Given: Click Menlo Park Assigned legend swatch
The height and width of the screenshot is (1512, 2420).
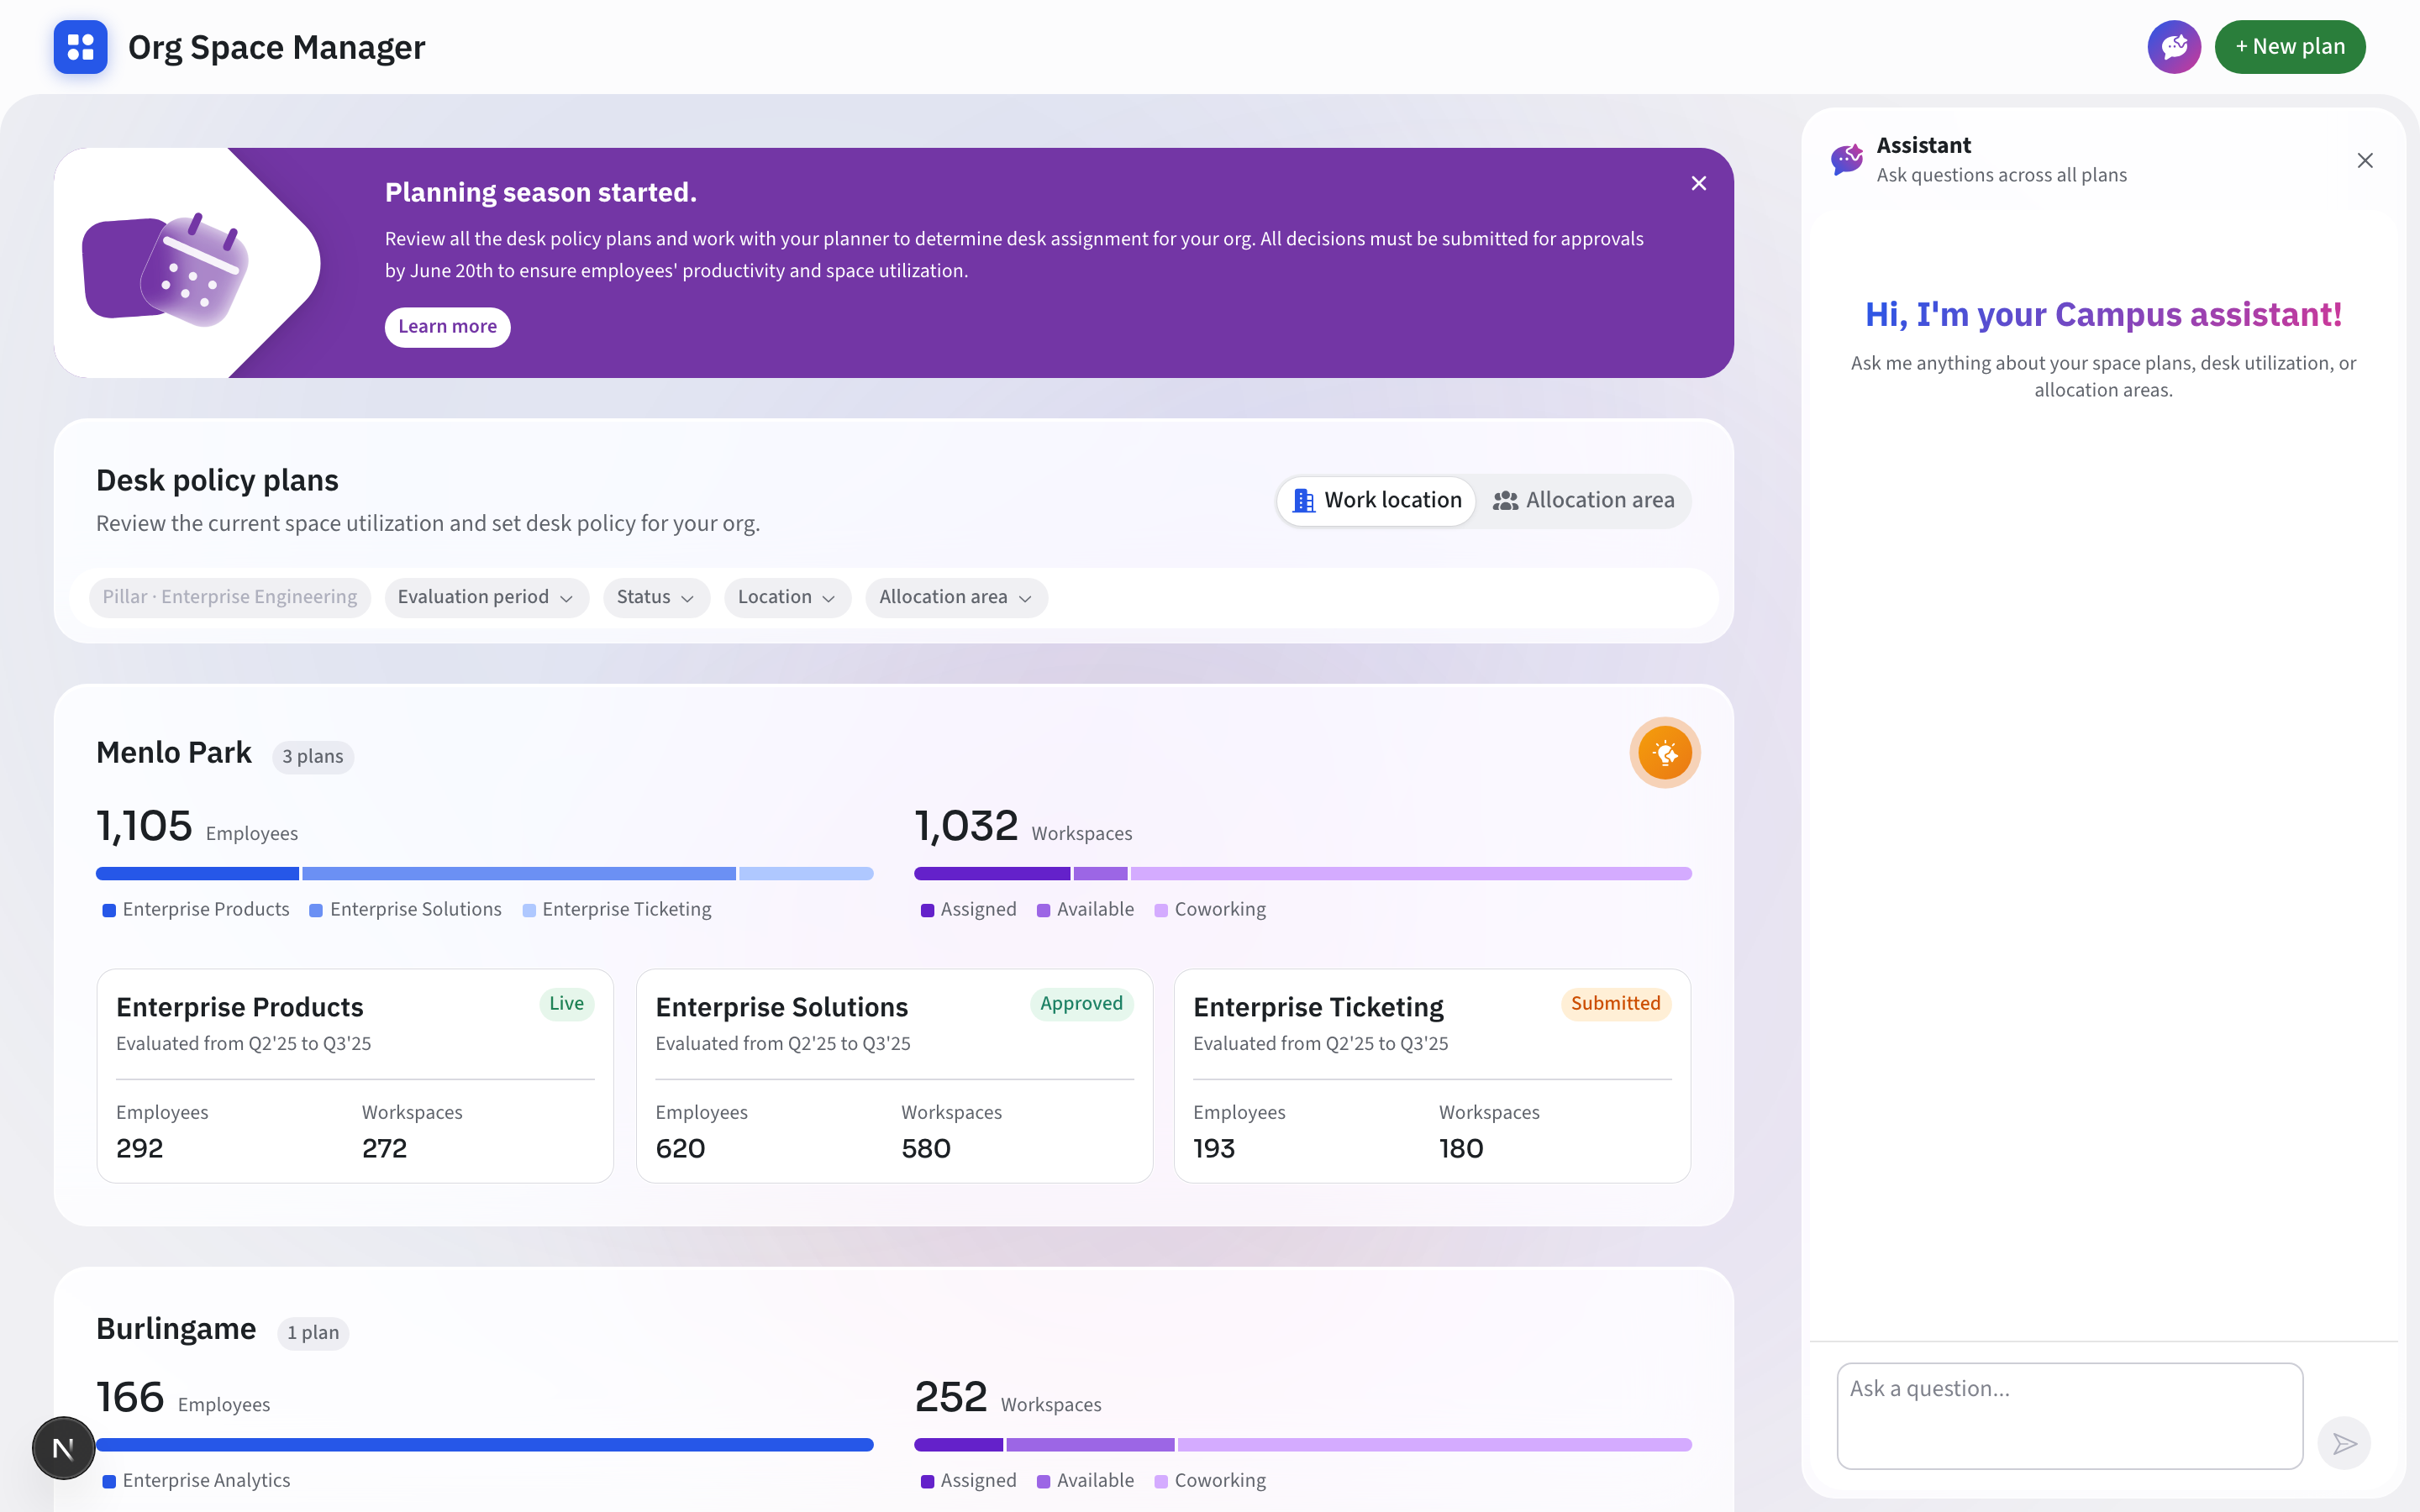Looking at the screenshot, I should (927, 910).
